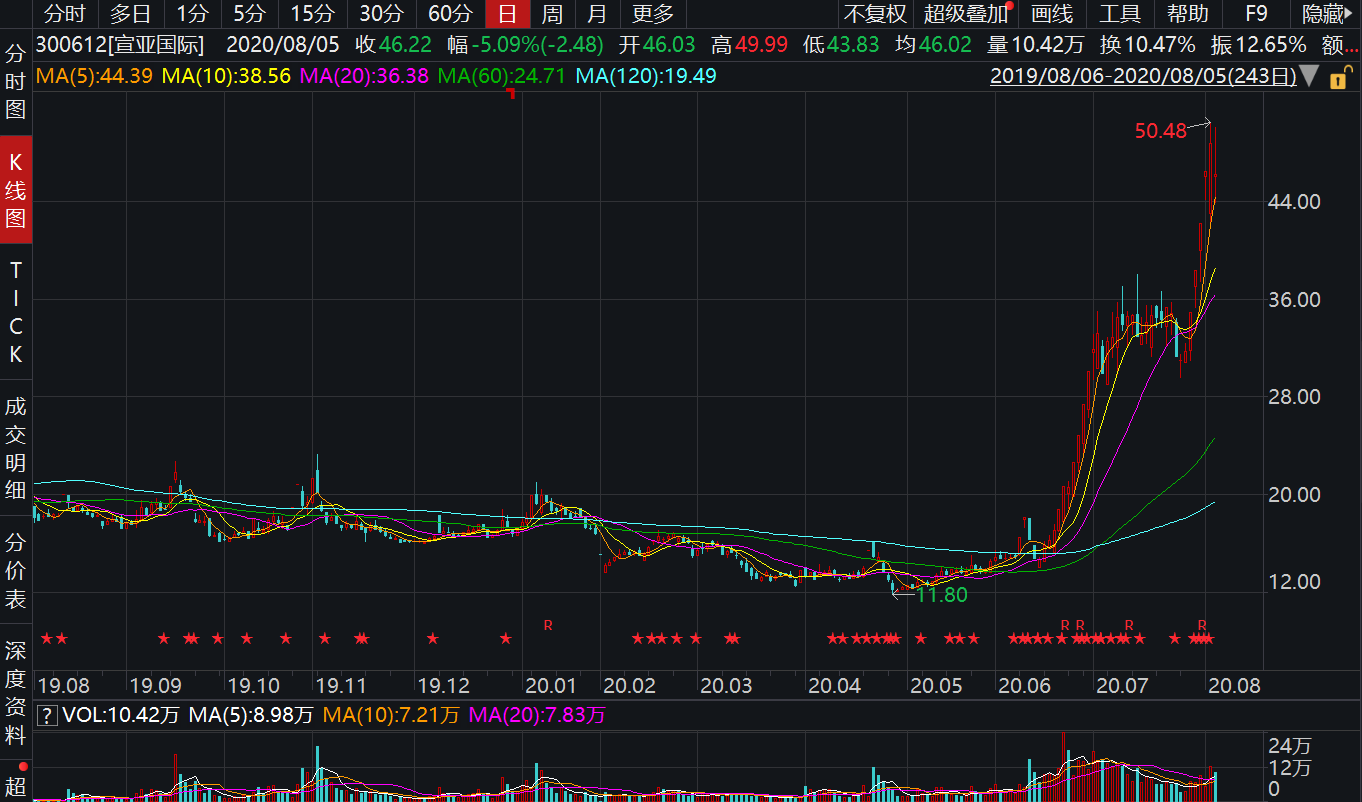Click the MA(5) orange indicator label
This screenshot has height=802, width=1362.
coord(94,76)
